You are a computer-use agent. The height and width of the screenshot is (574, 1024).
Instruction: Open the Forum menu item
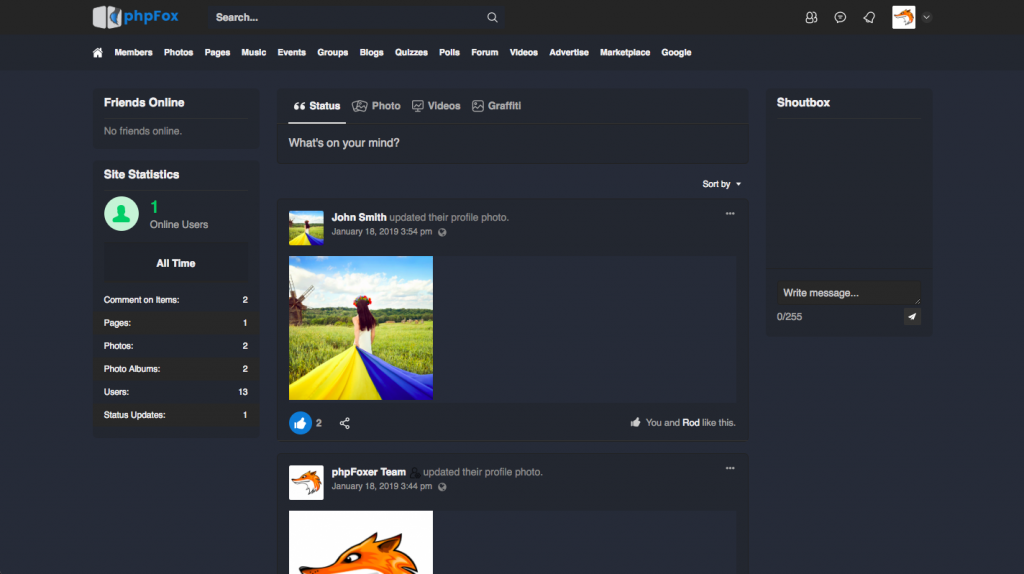pyautogui.click(x=485, y=52)
